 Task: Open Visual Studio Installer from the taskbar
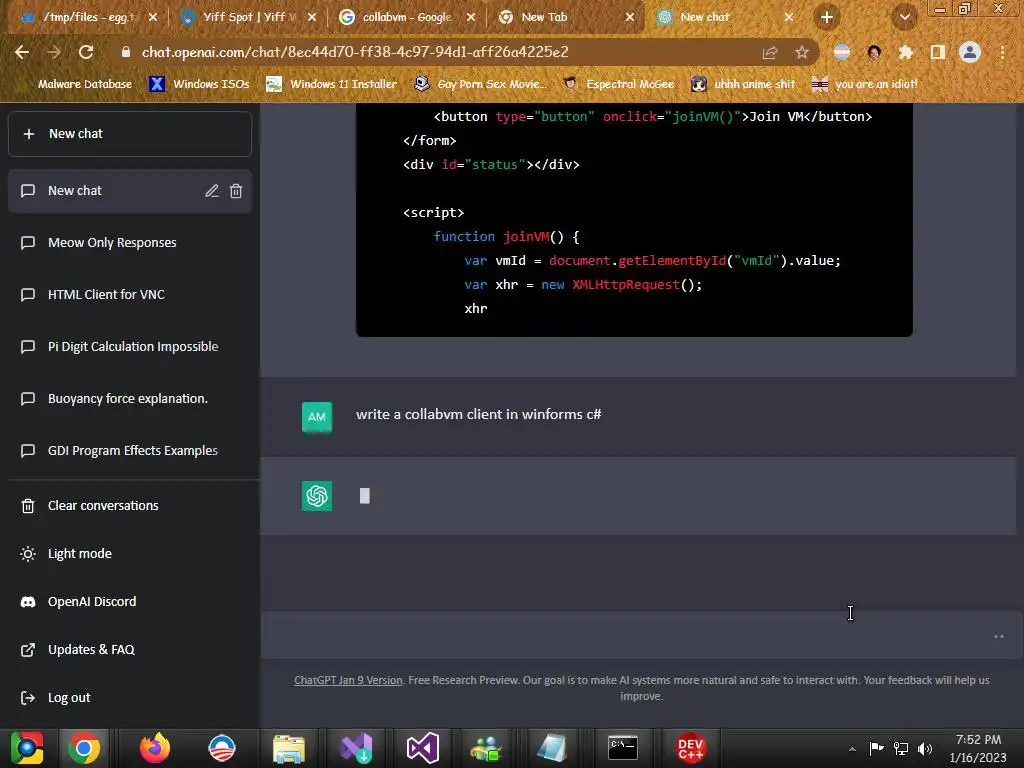[x=355, y=748]
